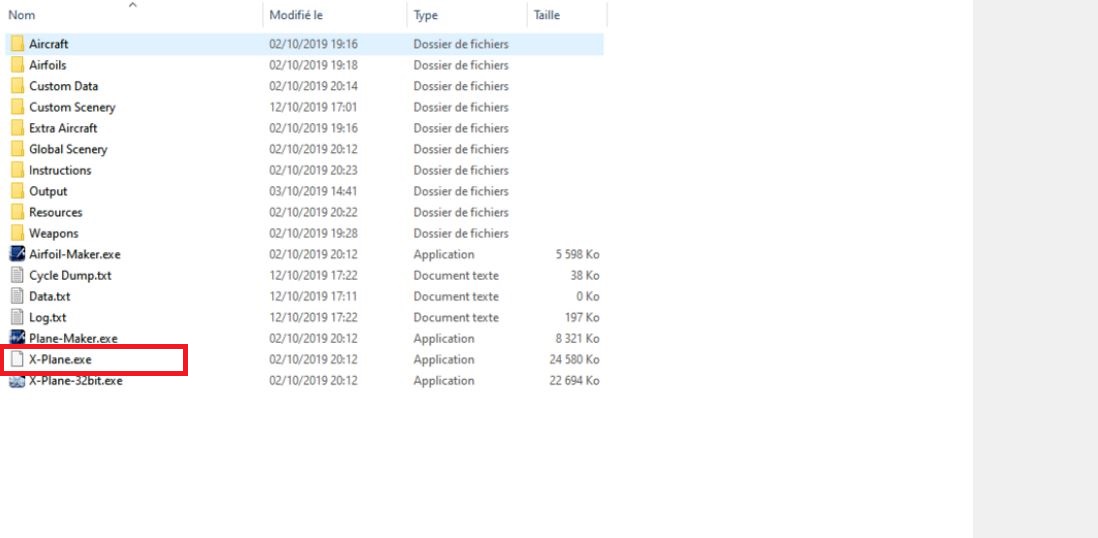Click the 197 Ko size value
Viewport: 1098px width, 538px height.
tap(582, 317)
